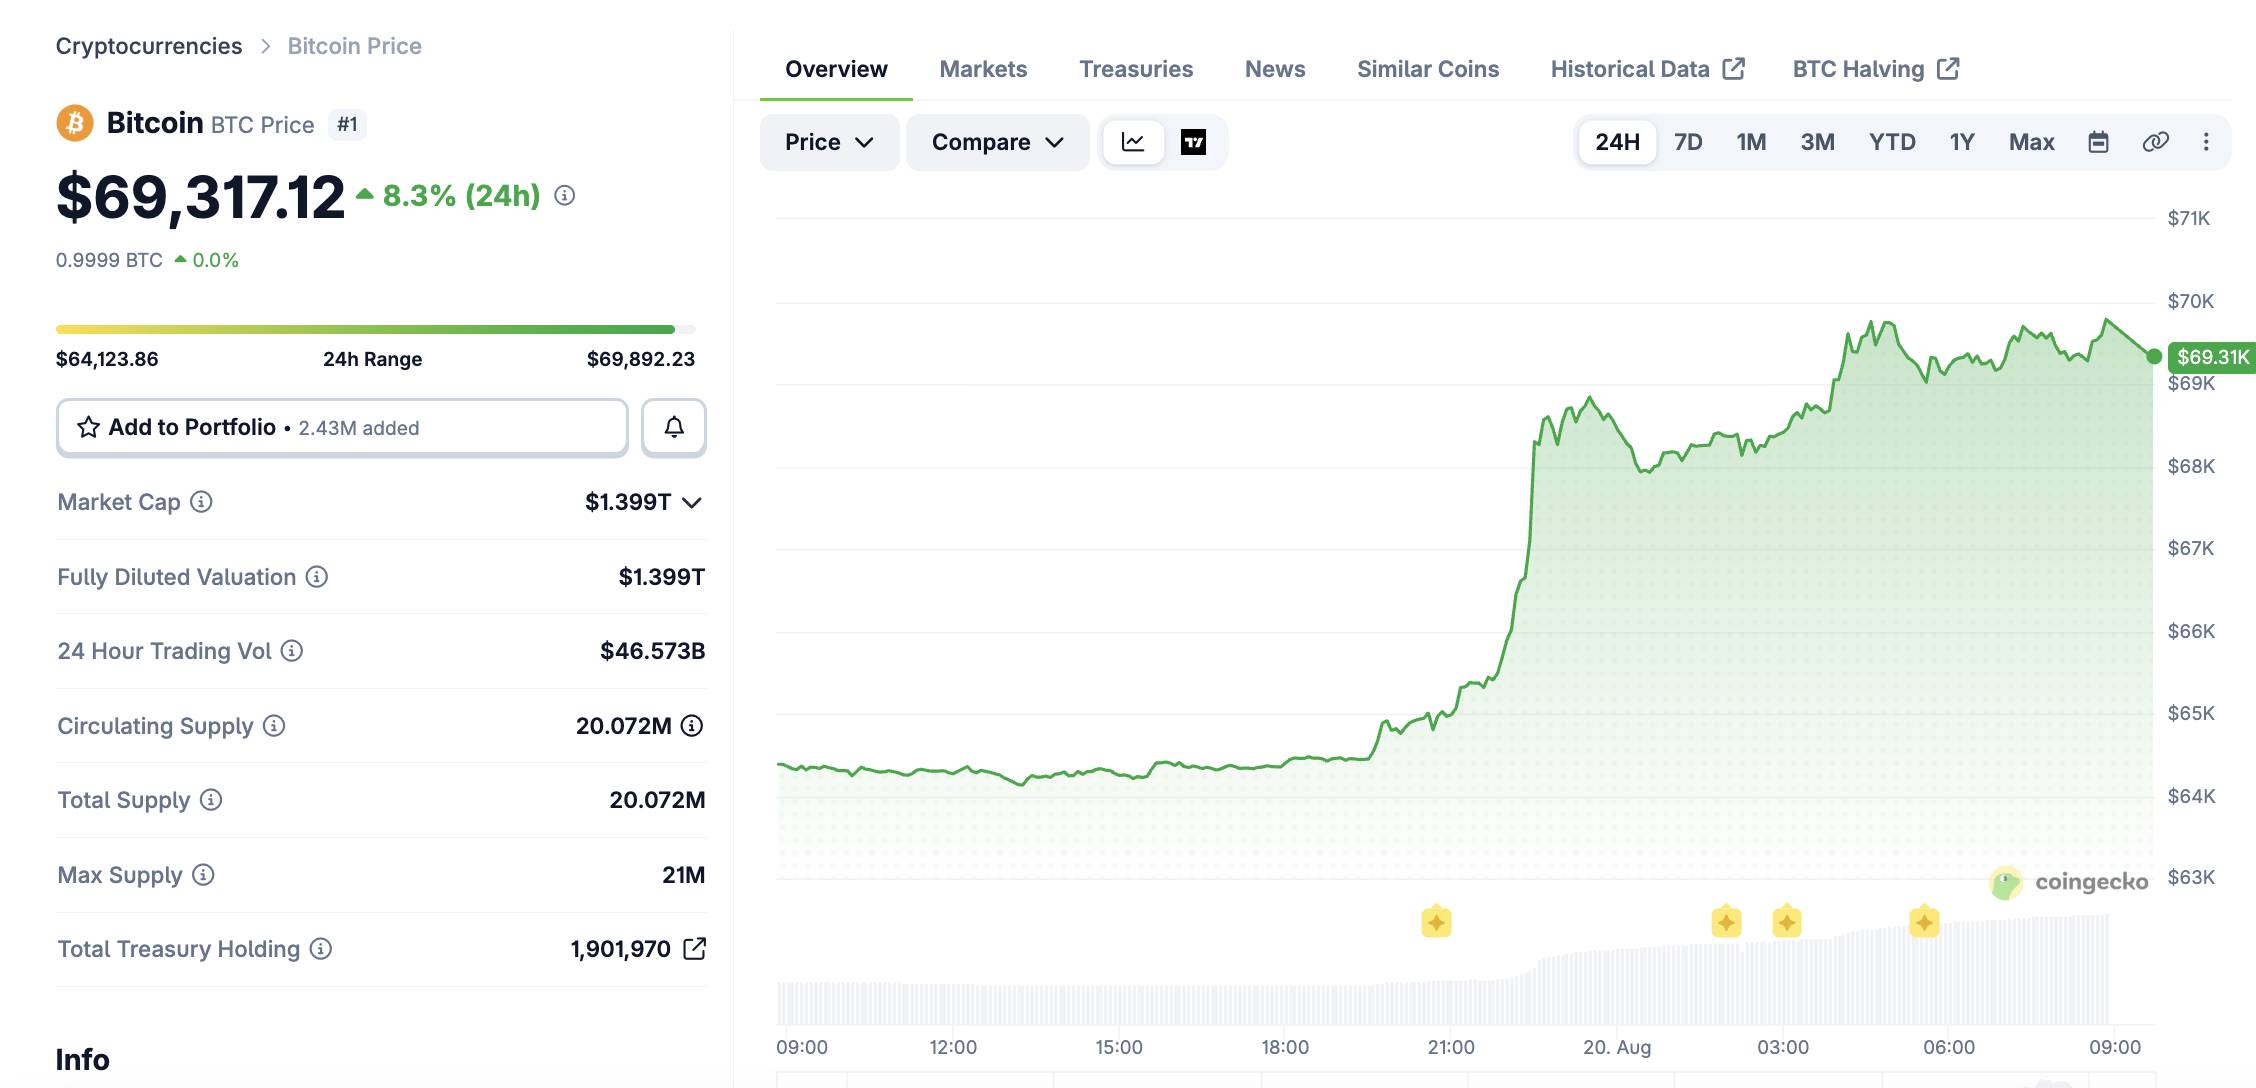The image size is (2256, 1088).
Task: Open the Price dropdown
Action: click(x=829, y=142)
